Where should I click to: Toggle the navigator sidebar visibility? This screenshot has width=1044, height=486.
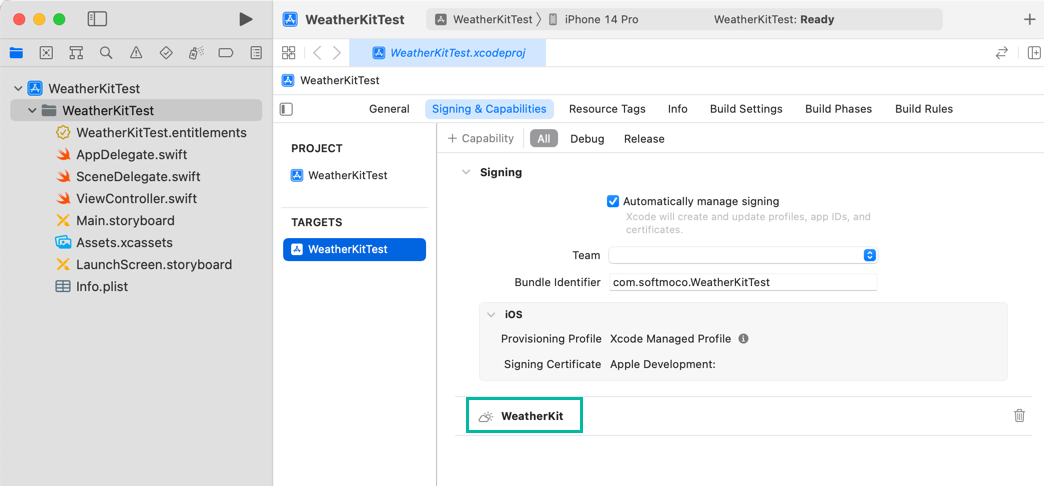coord(97,19)
